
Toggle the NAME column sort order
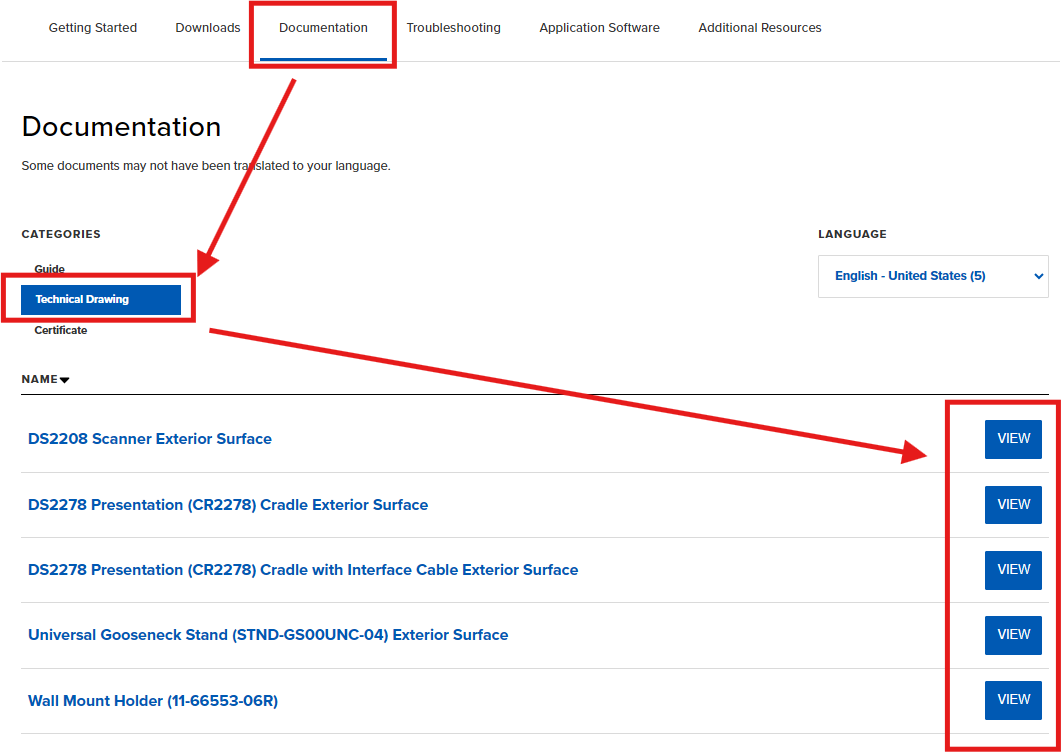45,379
